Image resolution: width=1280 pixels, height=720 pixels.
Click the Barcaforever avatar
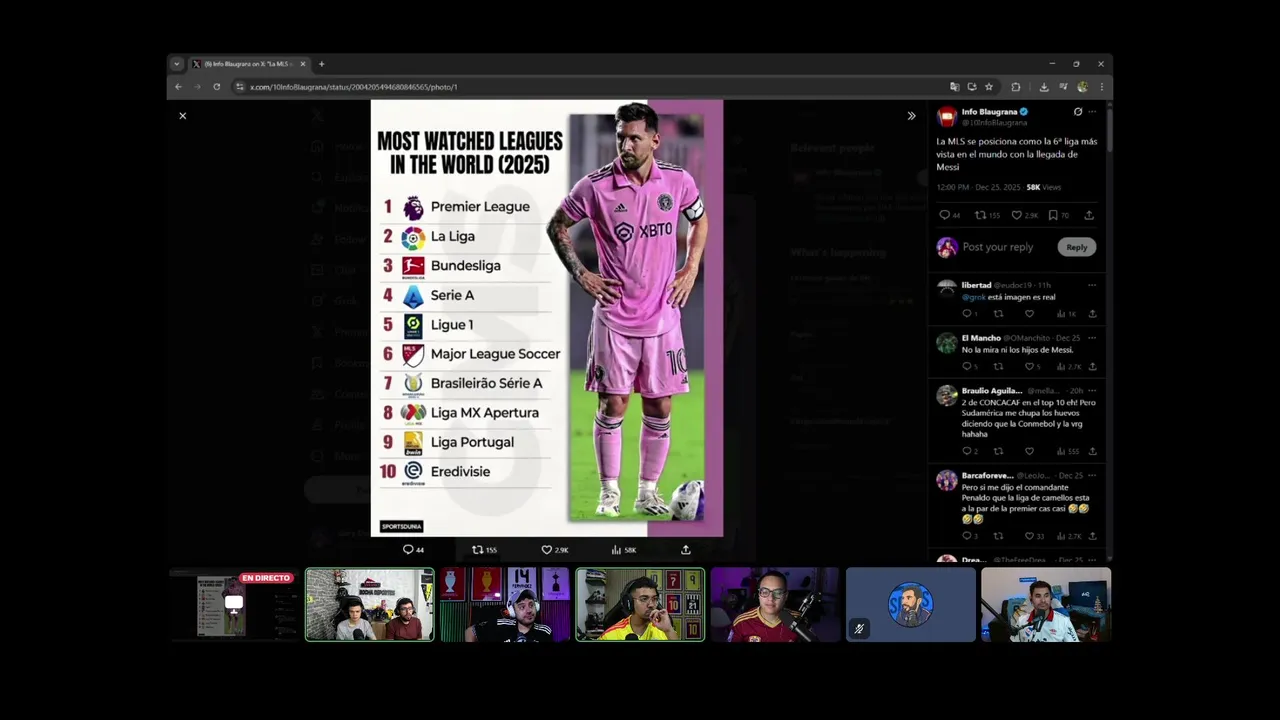[x=946, y=481]
